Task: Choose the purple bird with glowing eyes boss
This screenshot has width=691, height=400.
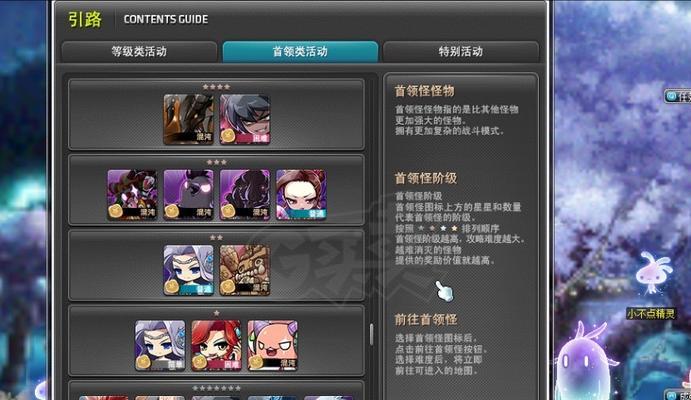Action: point(189,195)
